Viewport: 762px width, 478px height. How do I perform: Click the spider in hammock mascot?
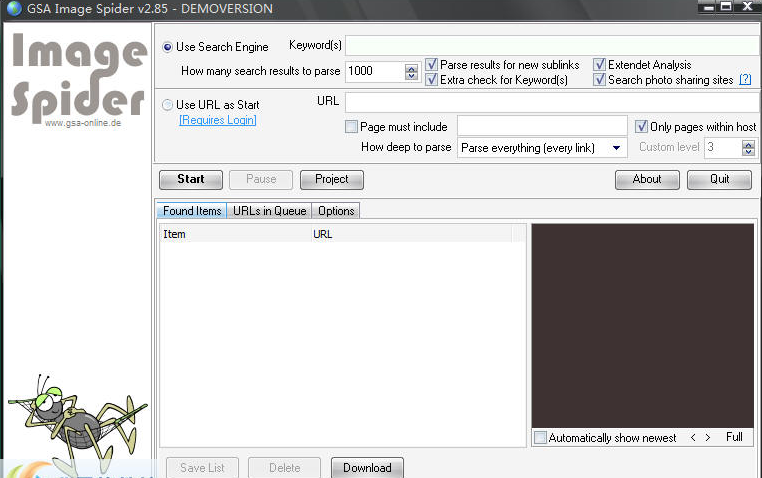click(76, 424)
